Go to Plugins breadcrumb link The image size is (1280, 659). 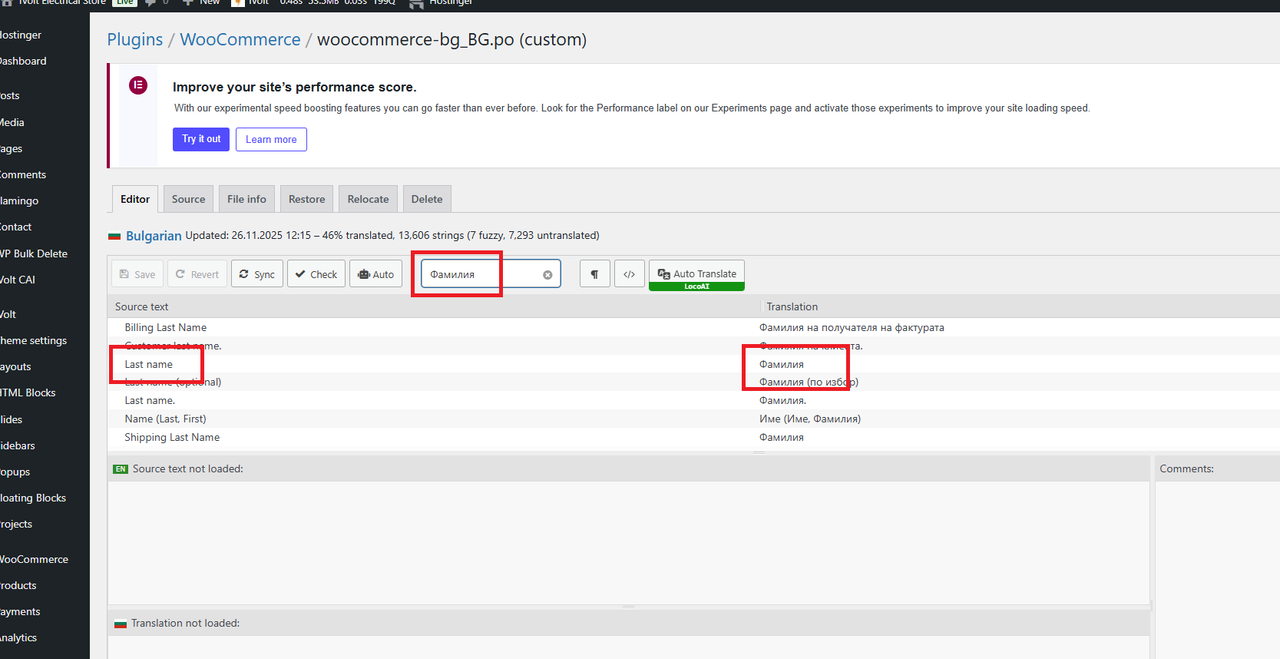135,40
